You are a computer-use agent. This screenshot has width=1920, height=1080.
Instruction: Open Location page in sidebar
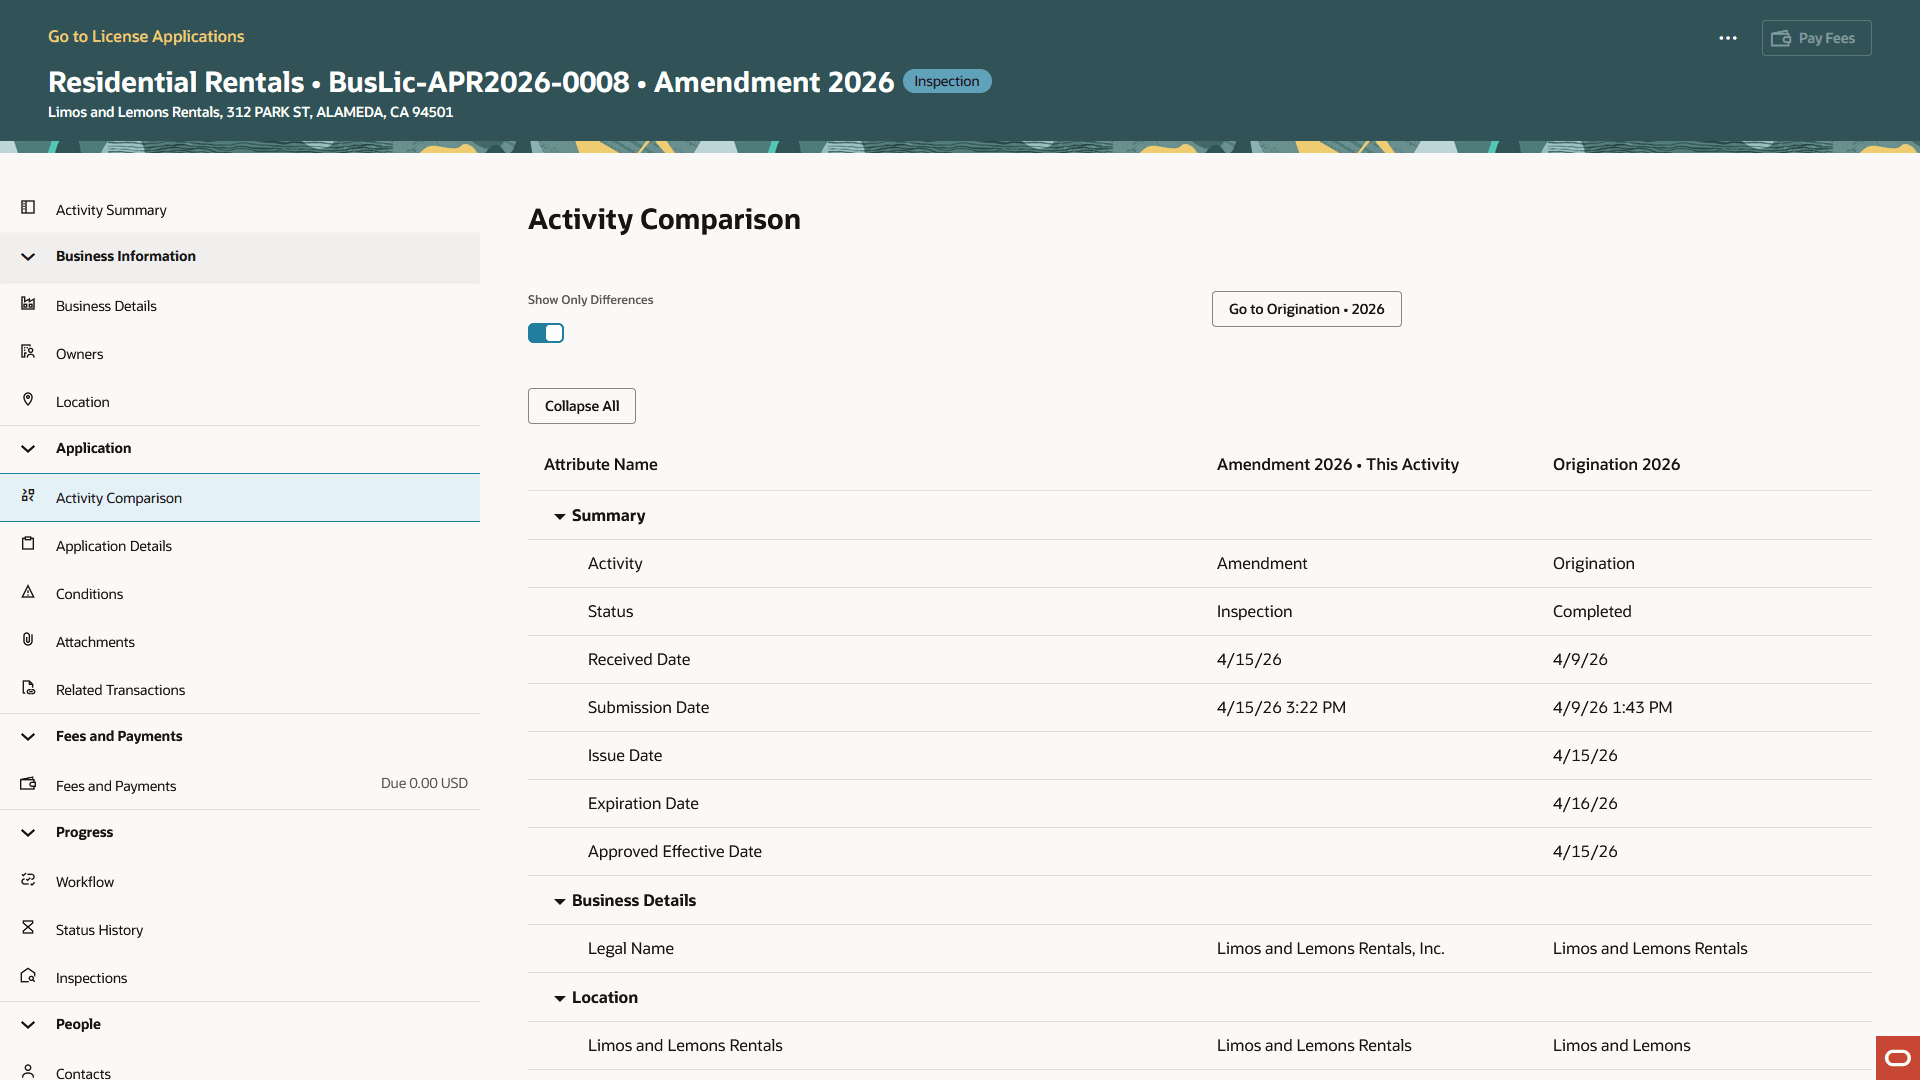(x=82, y=402)
